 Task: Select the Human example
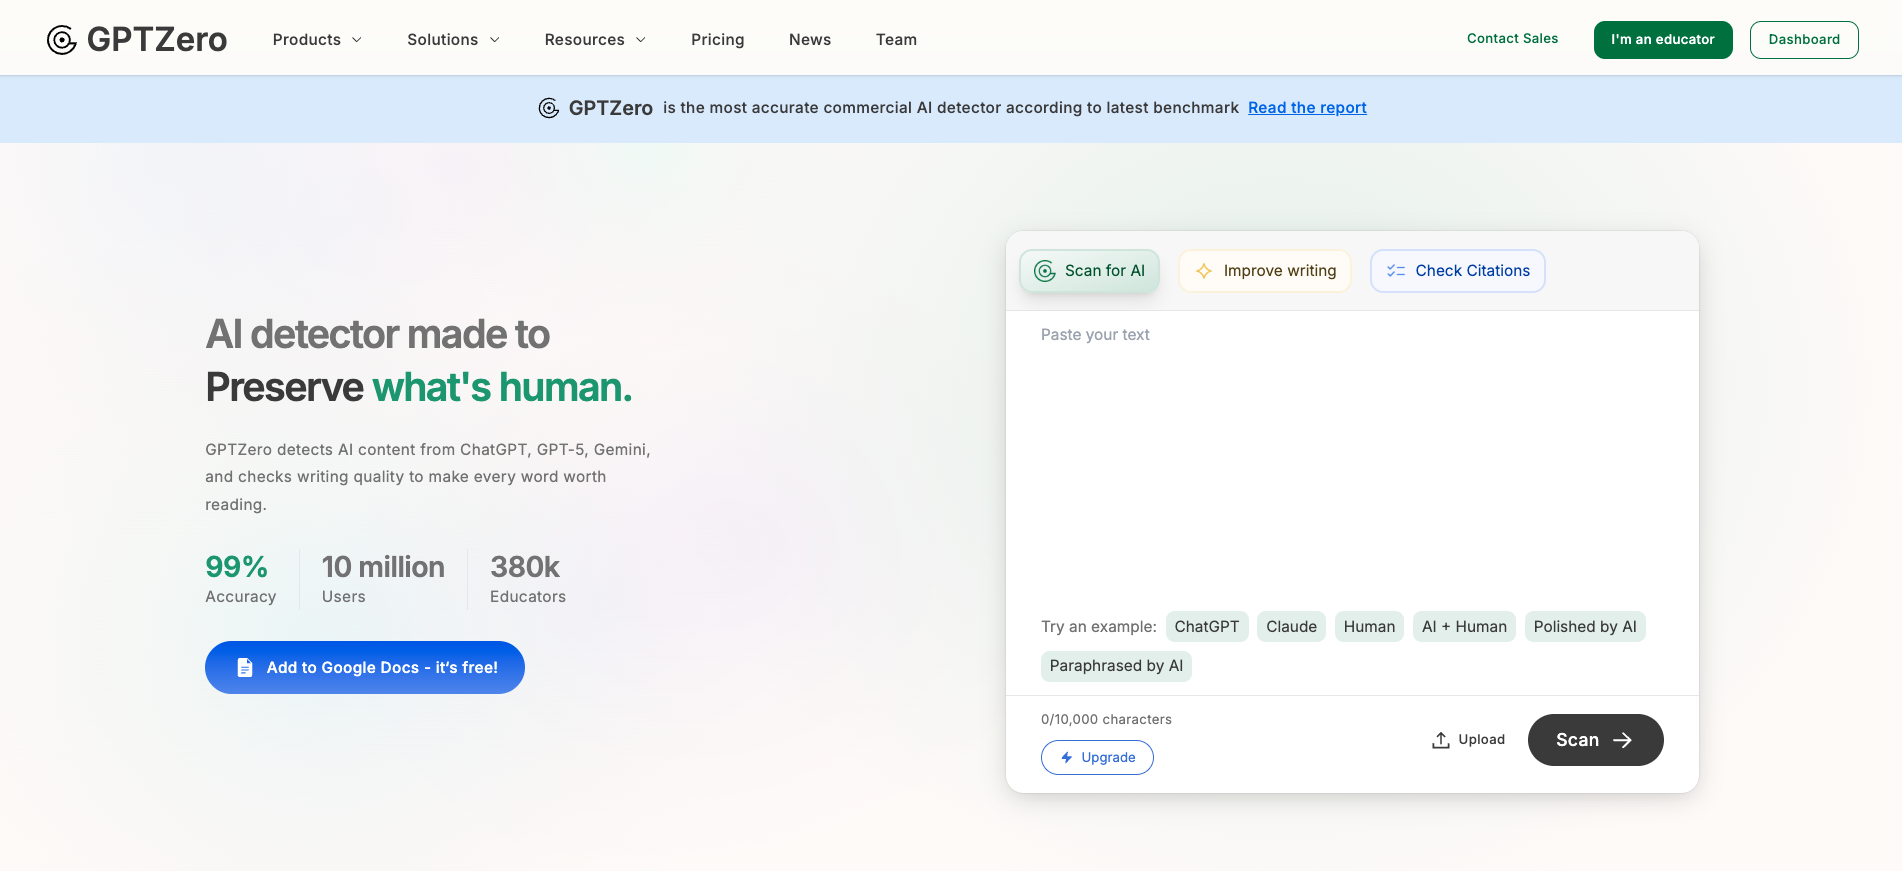click(x=1369, y=627)
